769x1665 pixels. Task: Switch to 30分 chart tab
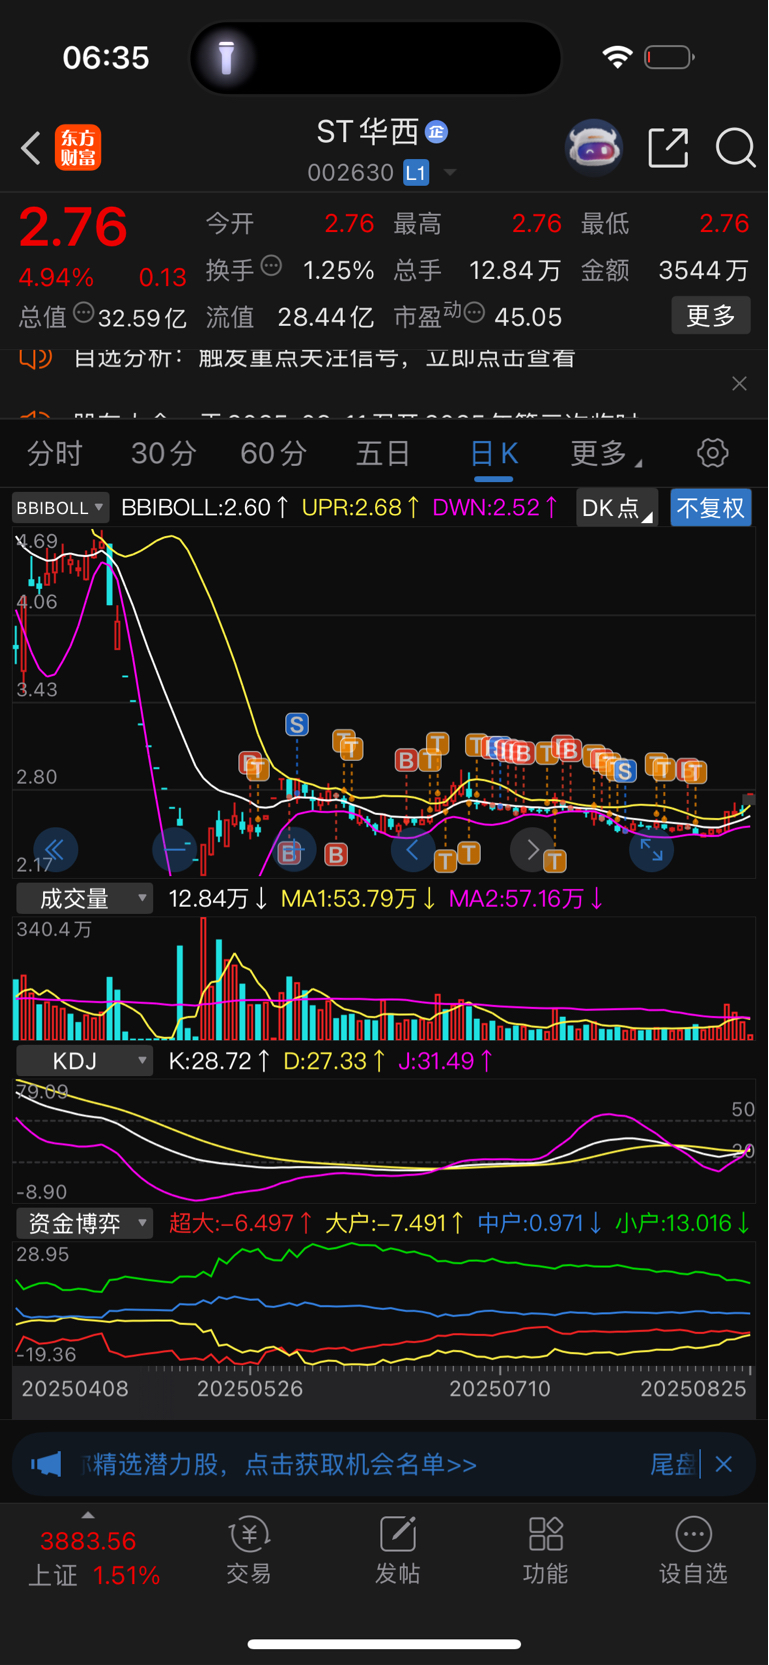[164, 453]
